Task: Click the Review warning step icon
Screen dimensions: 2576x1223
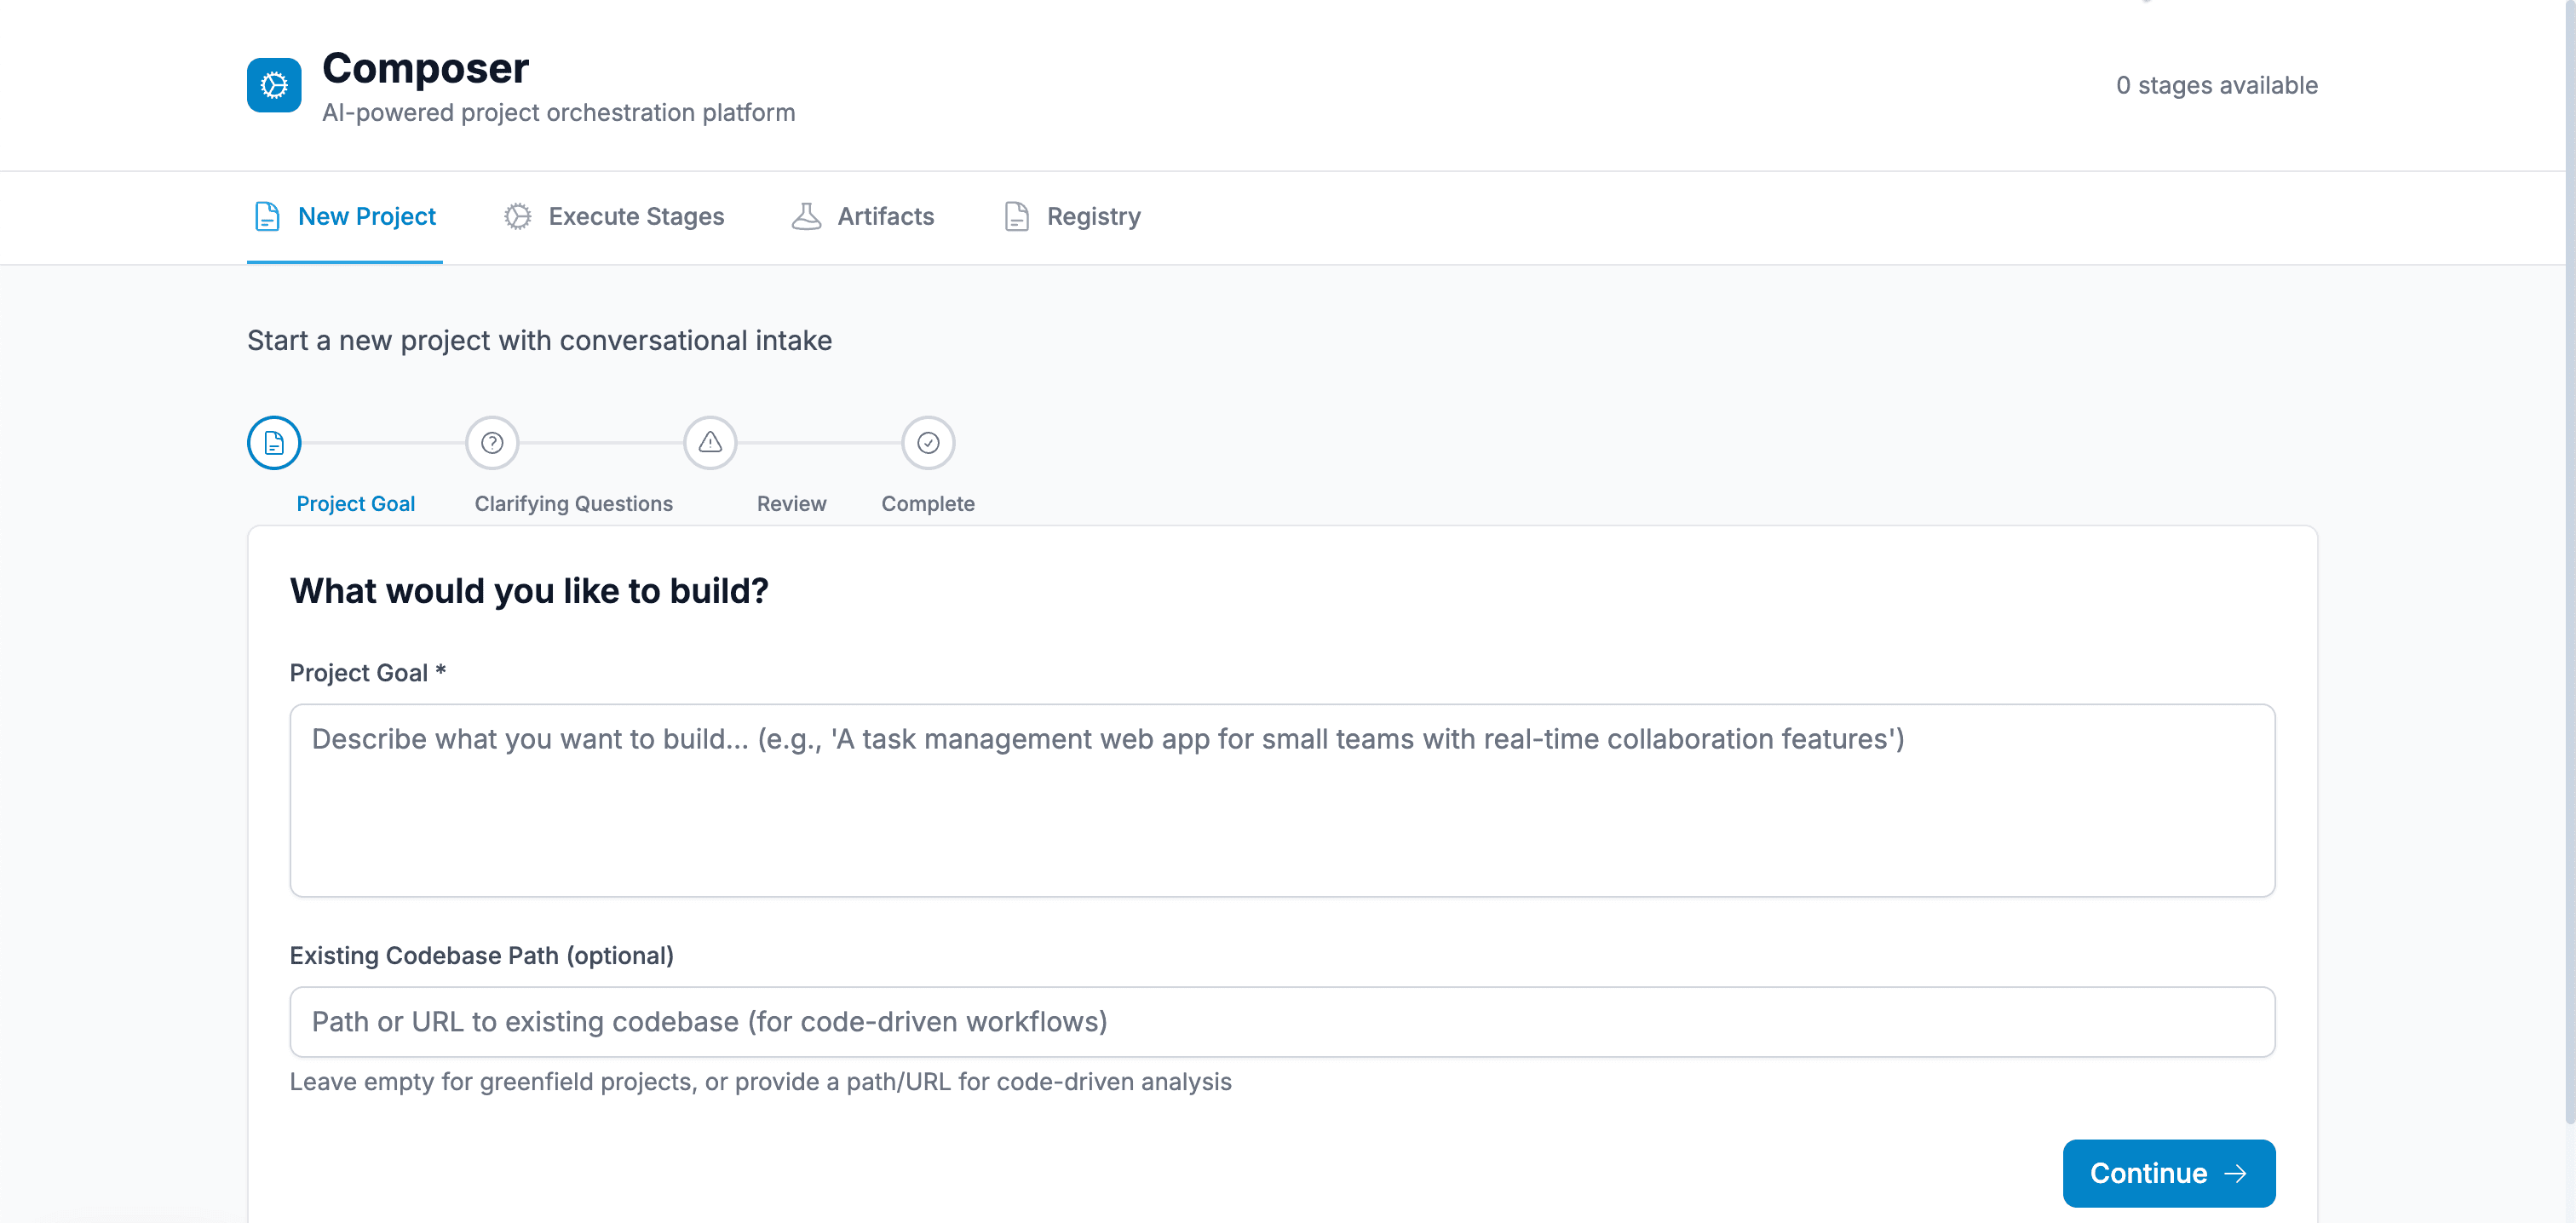Action: click(709, 442)
